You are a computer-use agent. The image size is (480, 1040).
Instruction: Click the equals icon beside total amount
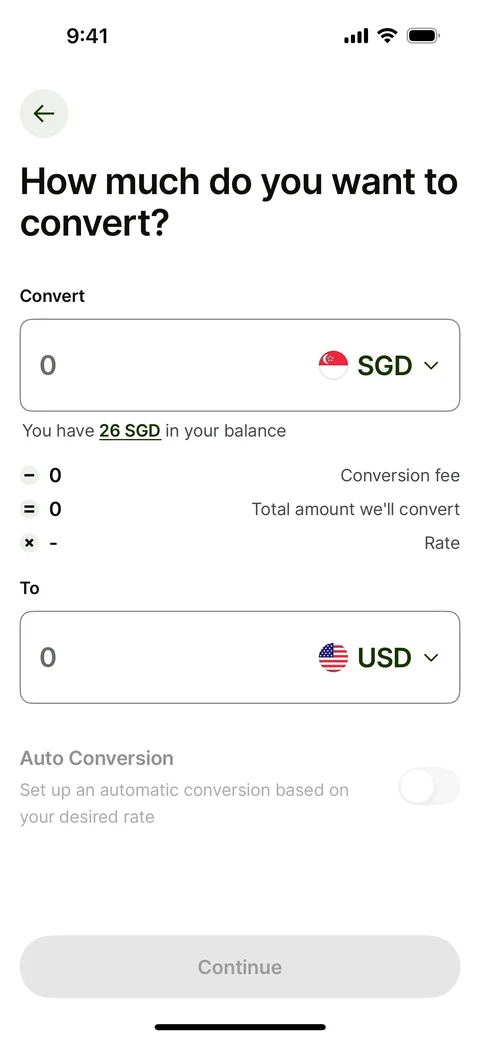pos(29,509)
